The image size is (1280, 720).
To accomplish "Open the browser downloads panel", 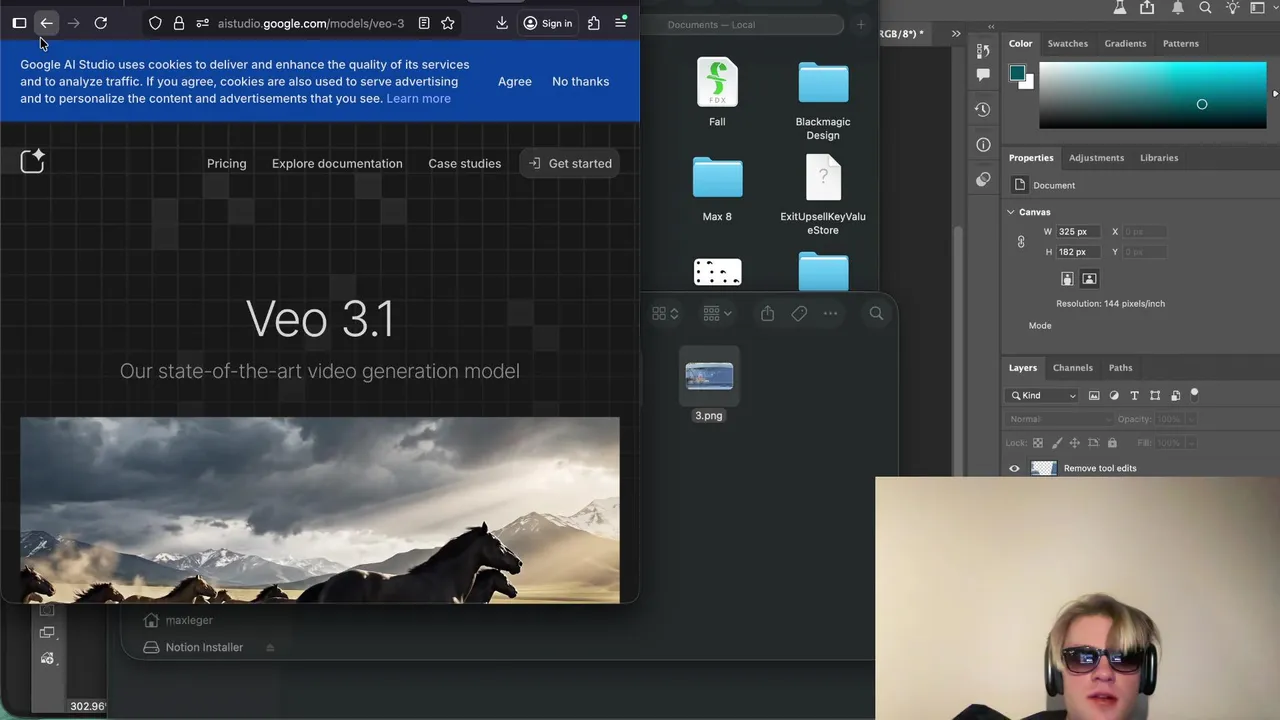I will click(502, 23).
